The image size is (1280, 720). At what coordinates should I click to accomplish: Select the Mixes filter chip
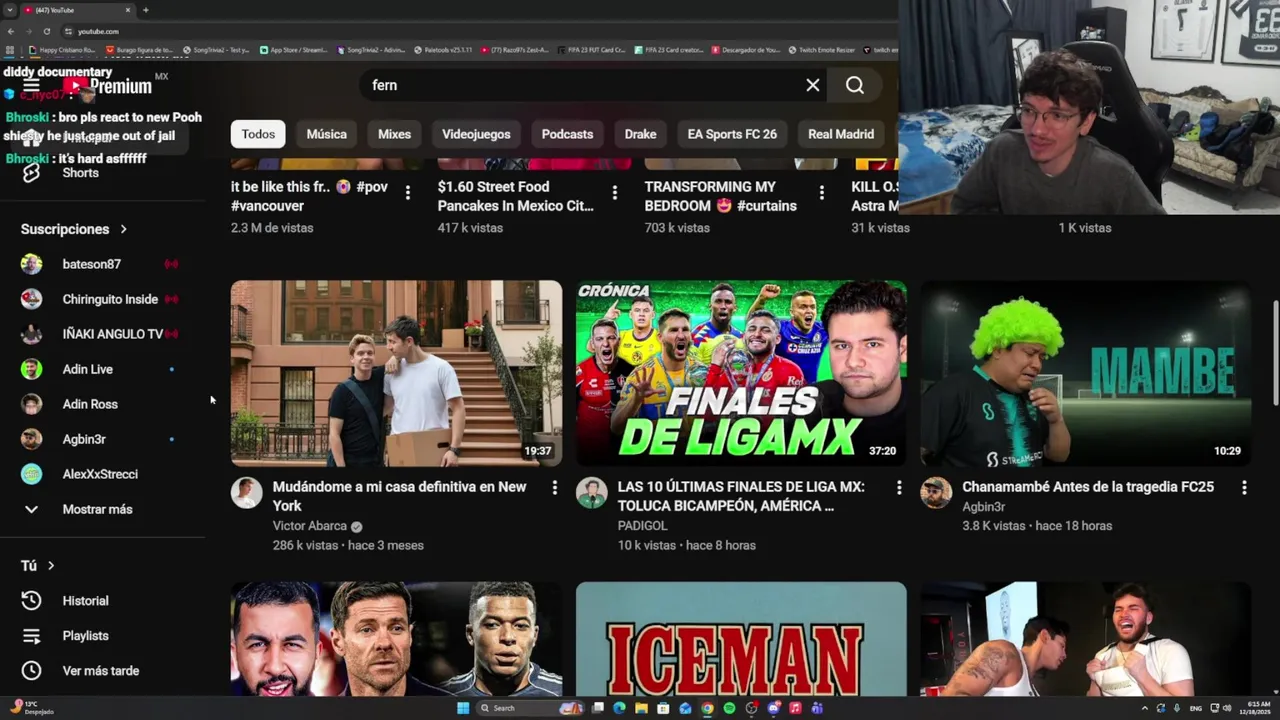pos(394,134)
